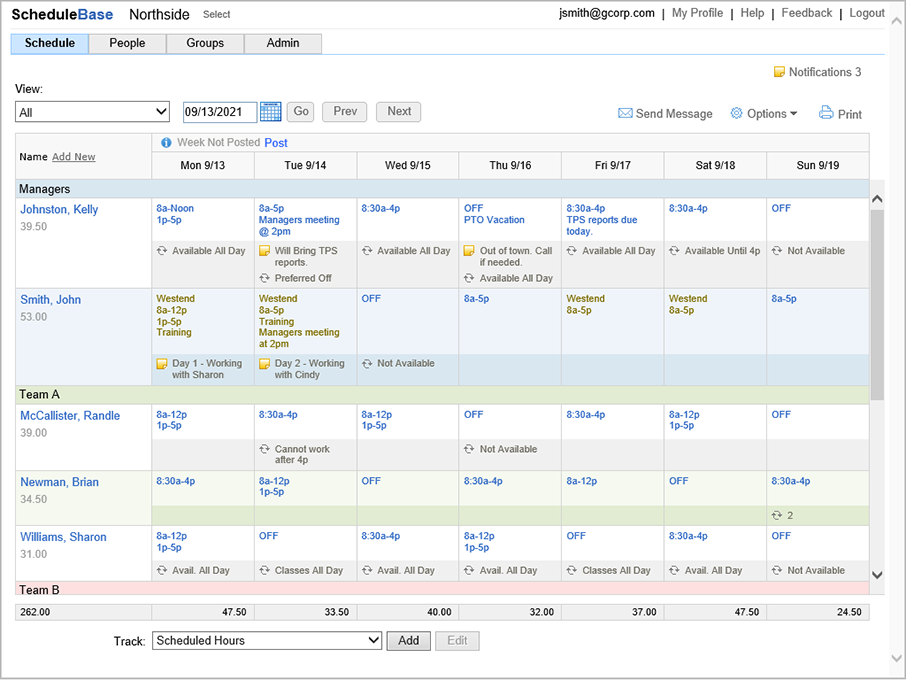Open the calendar date picker icon
The height and width of the screenshot is (680, 906).
[270, 112]
